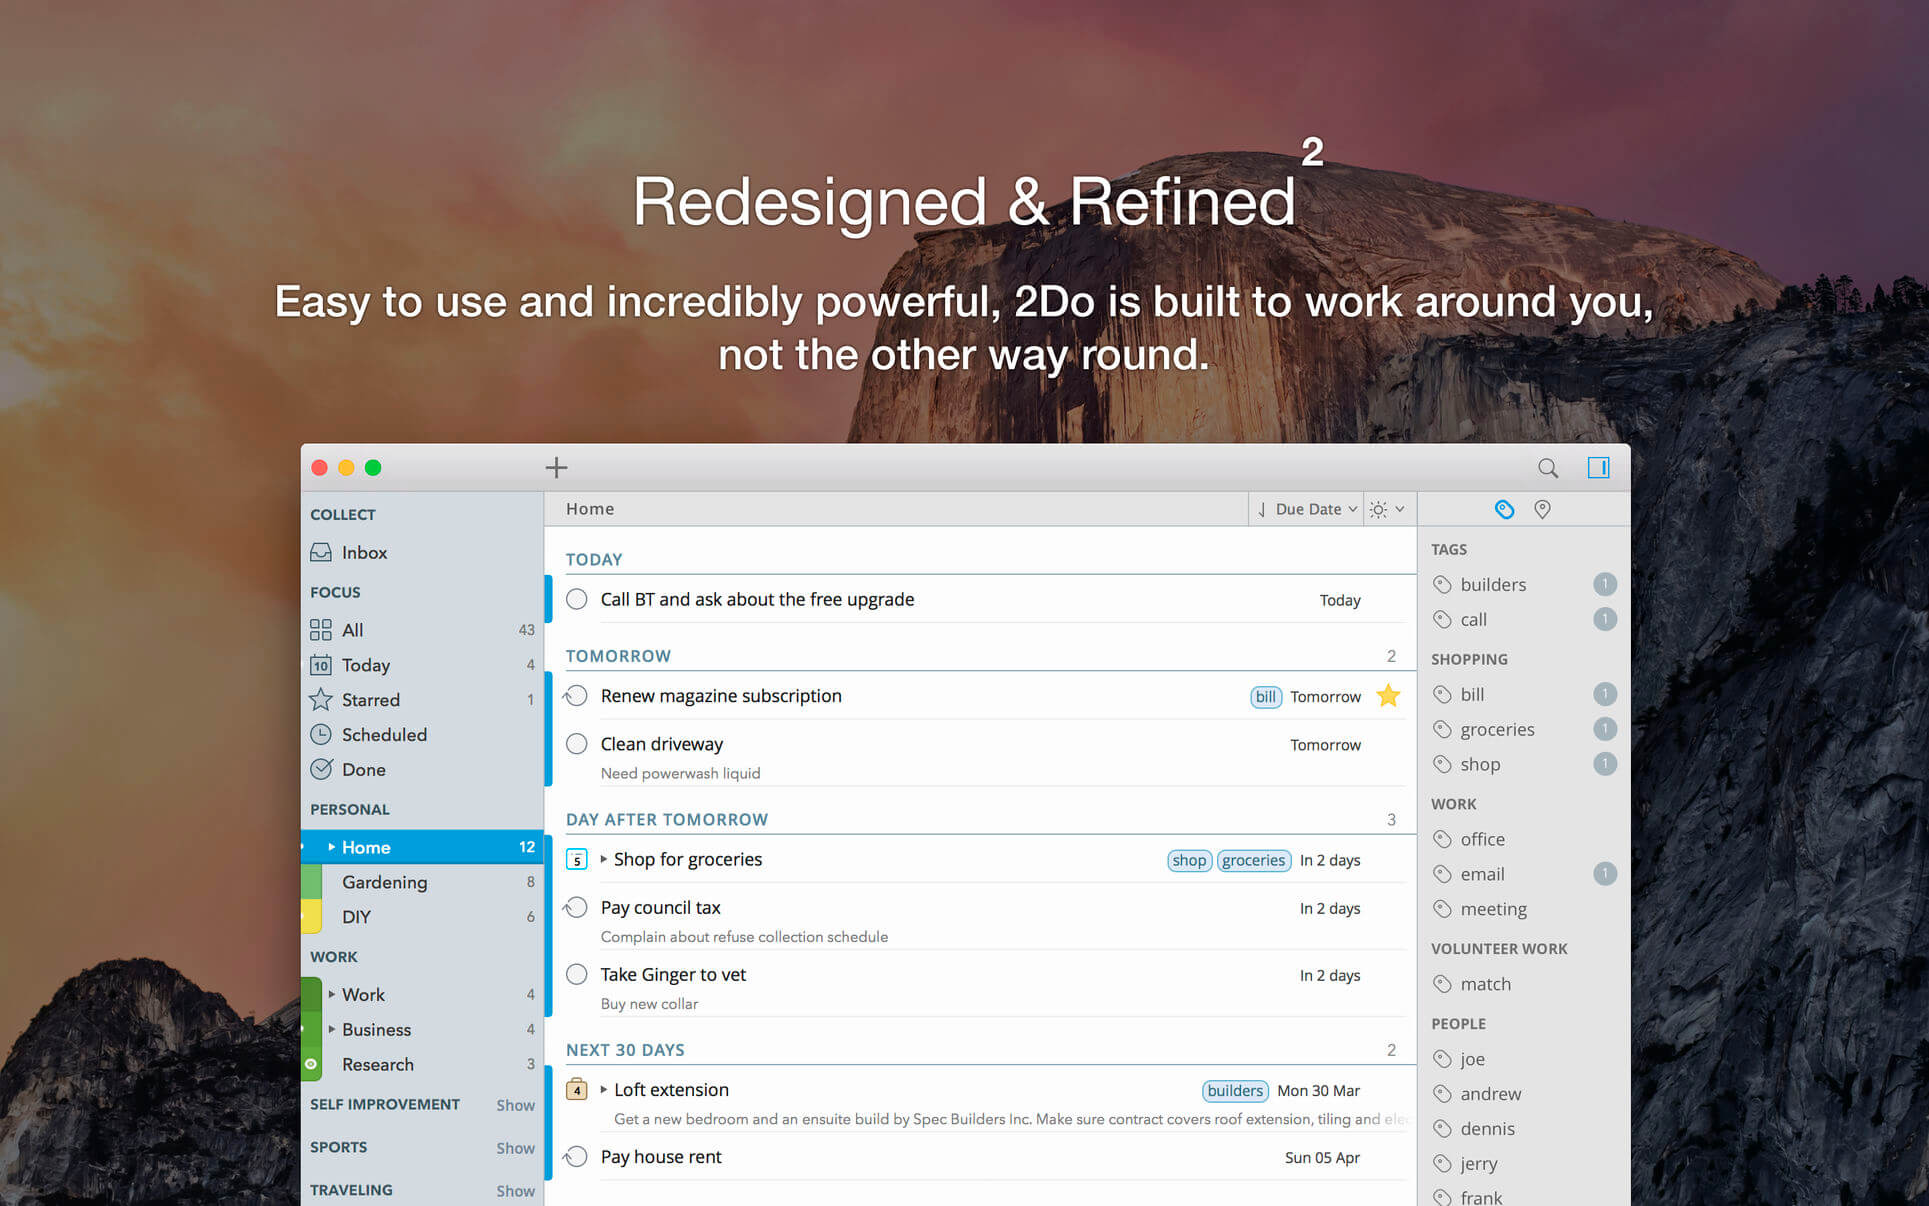
Task: Mark 'Call BT and ask about the free upgrade' complete
Action: pos(576,599)
